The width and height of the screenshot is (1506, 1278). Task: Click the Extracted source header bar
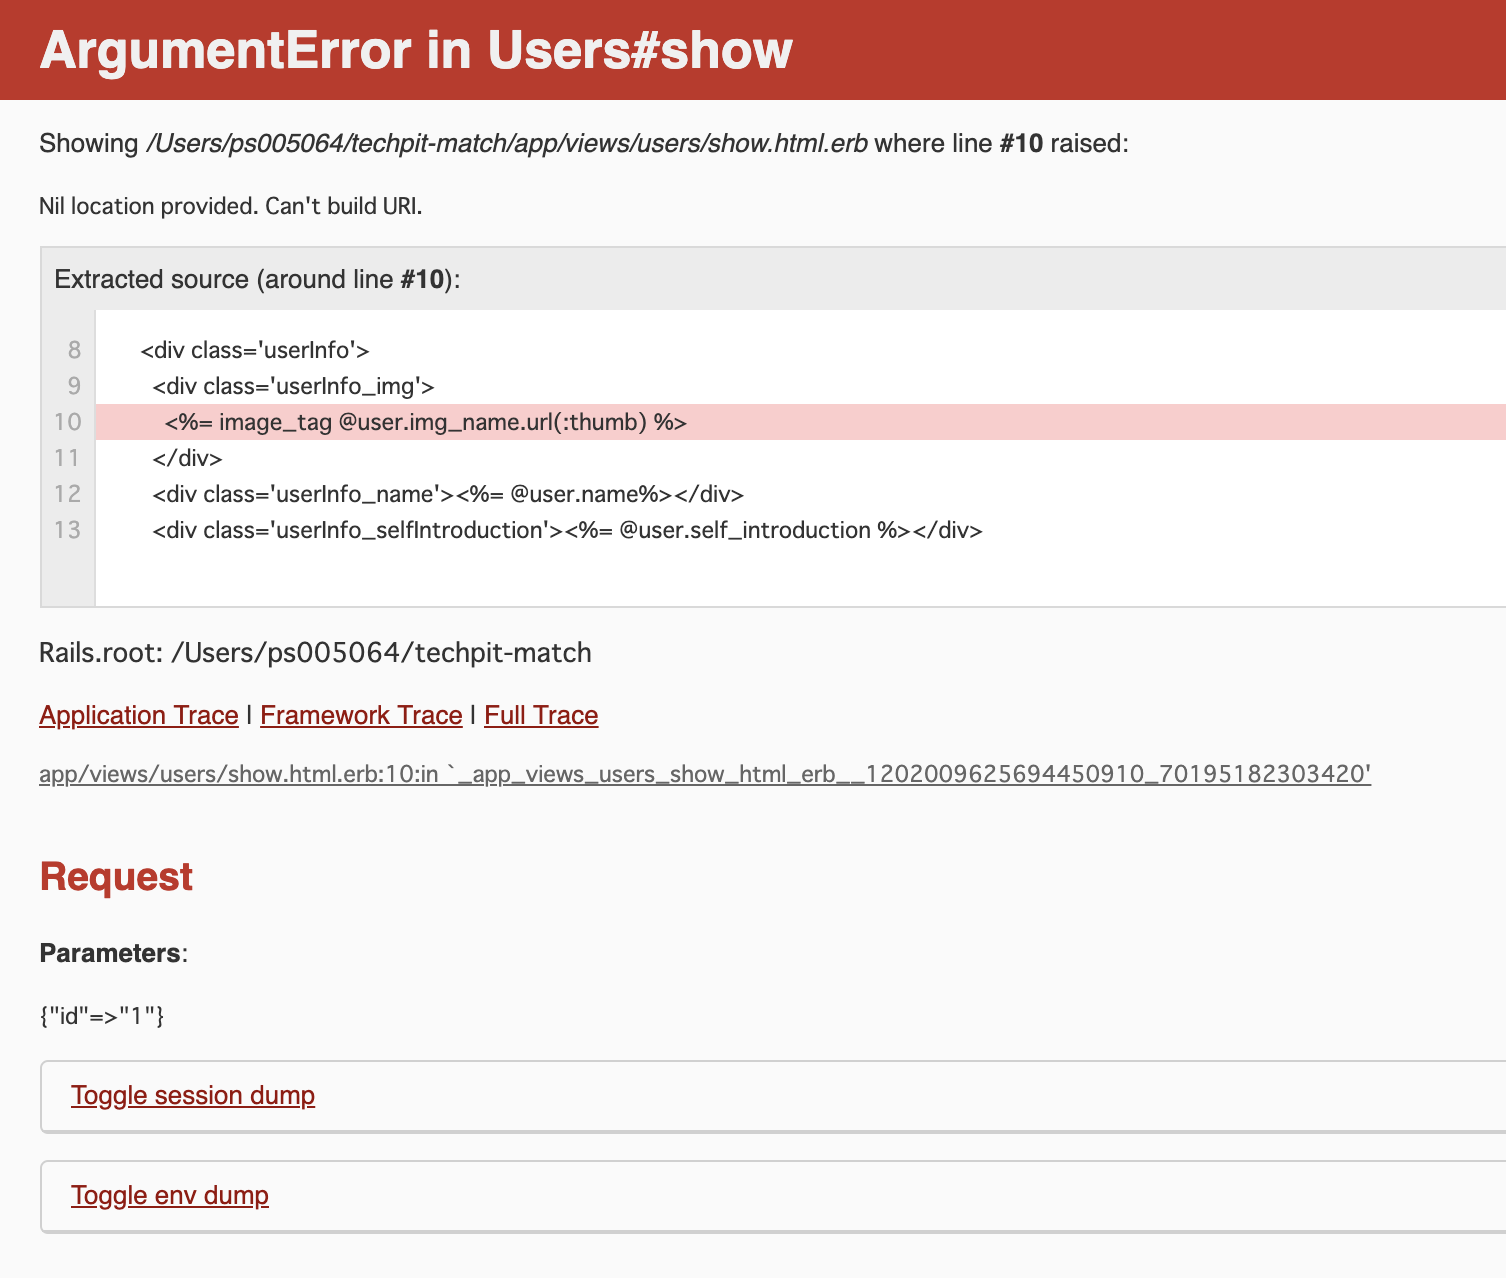coord(257,279)
